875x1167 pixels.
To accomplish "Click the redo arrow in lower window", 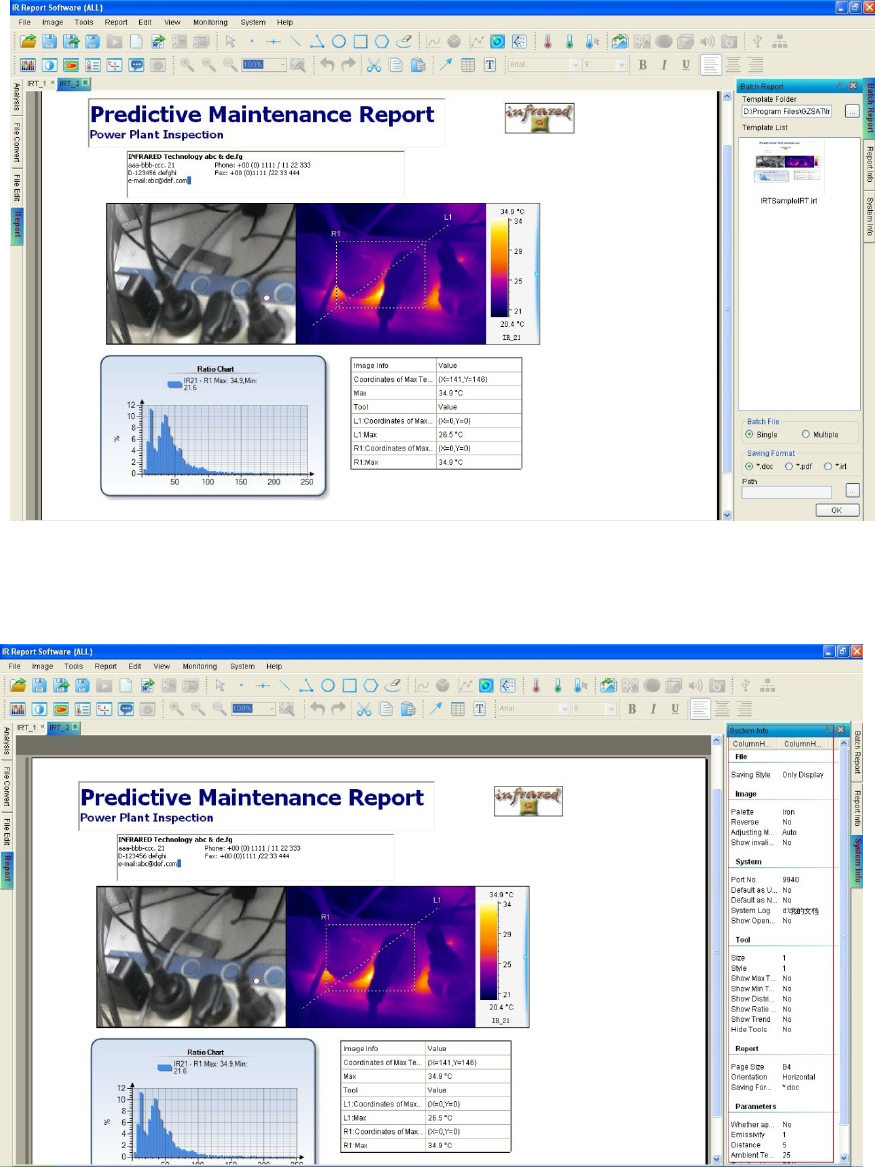I will [x=339, y=709].
